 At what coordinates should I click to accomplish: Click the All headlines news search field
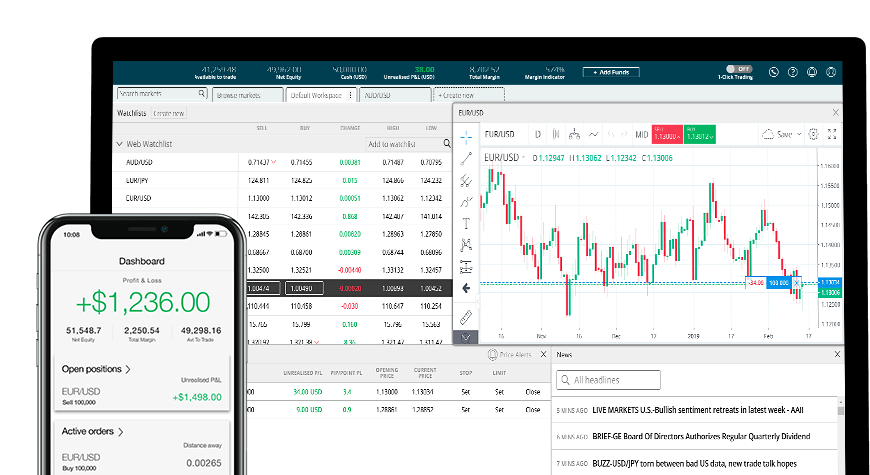tap(610, 380)
